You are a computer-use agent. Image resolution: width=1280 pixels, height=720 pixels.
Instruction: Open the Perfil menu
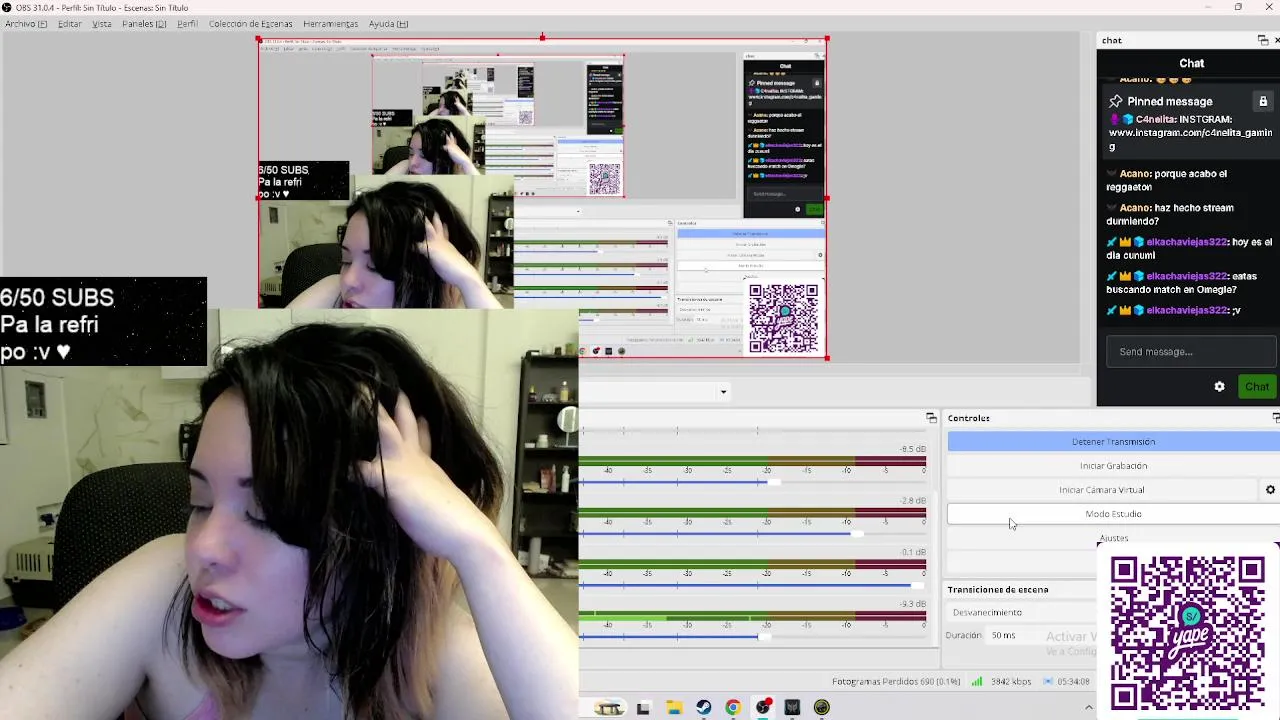[187, 24]
